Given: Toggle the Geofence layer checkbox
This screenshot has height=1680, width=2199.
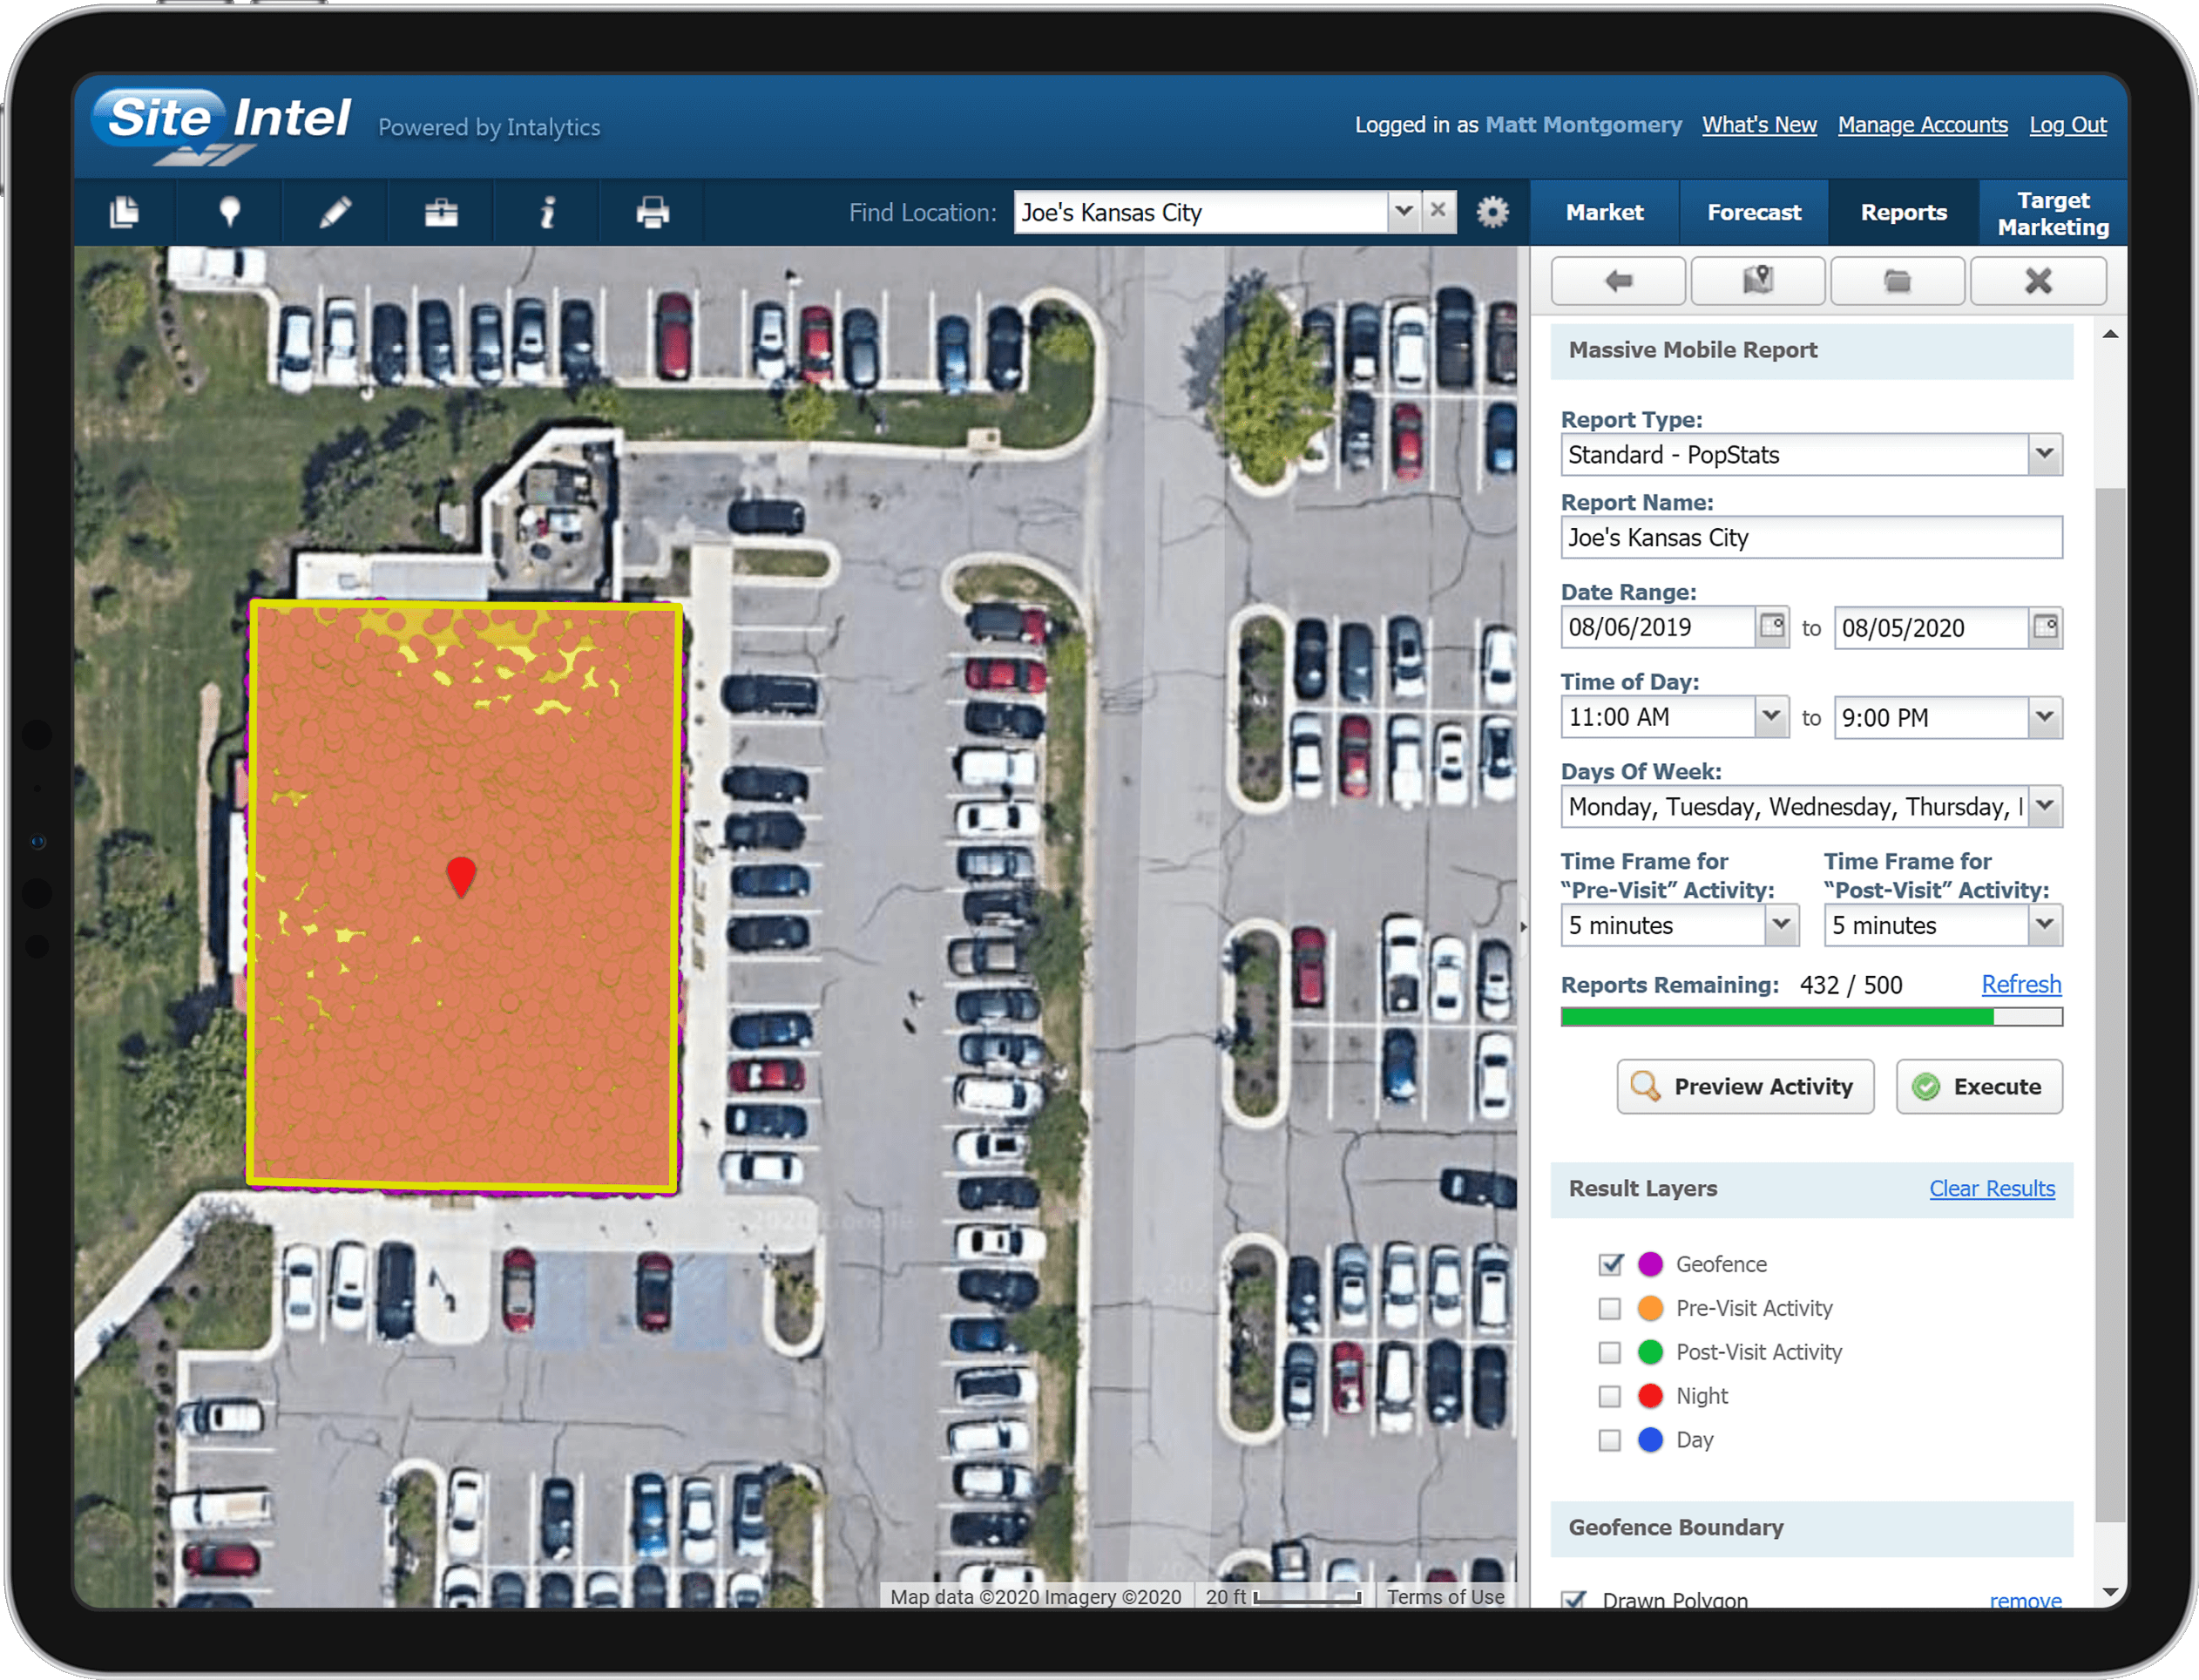Looking at the screenshot, I should tap(1610, 1264).
